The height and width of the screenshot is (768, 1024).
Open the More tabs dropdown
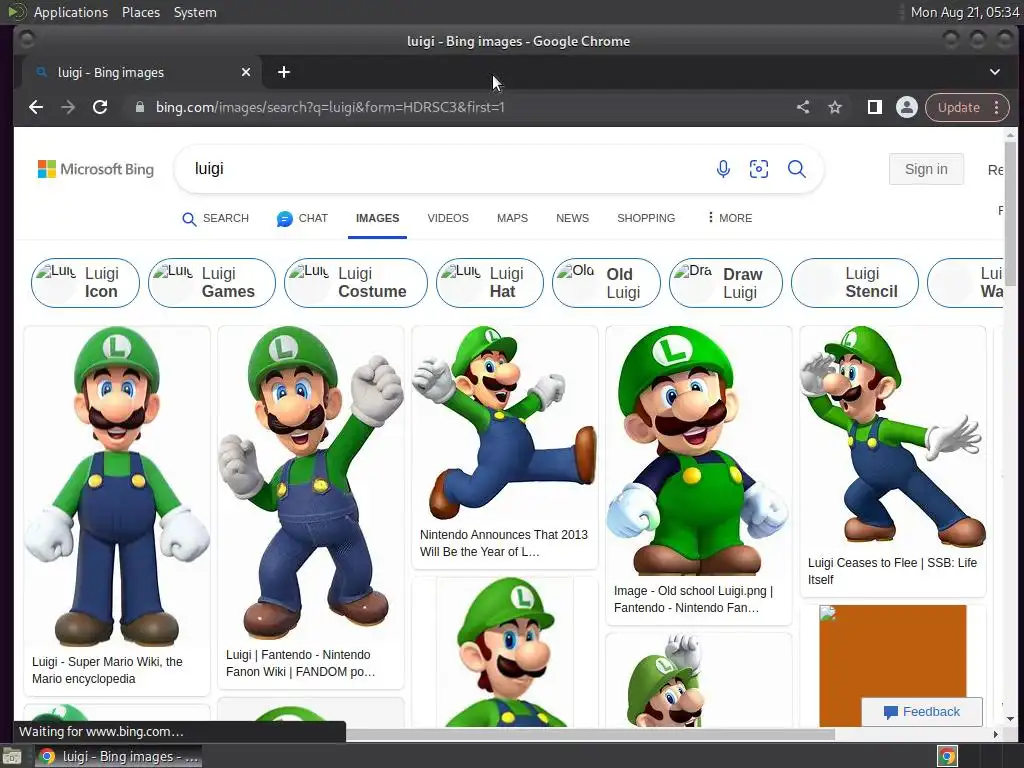729,218
